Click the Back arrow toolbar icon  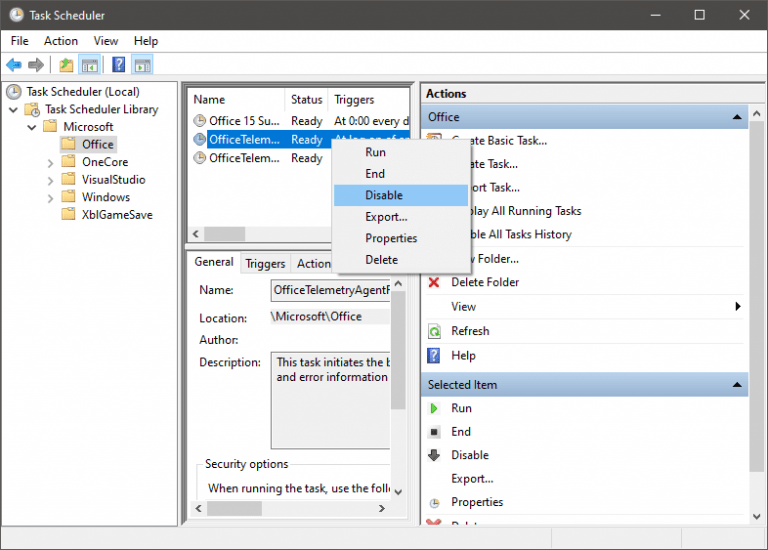click(14, 65)
